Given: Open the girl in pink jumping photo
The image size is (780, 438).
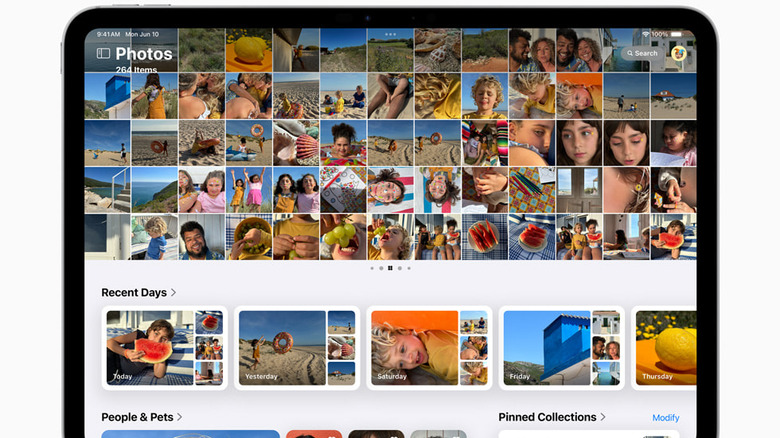Looking at the screenshot, I should click(x=249, y=190).
